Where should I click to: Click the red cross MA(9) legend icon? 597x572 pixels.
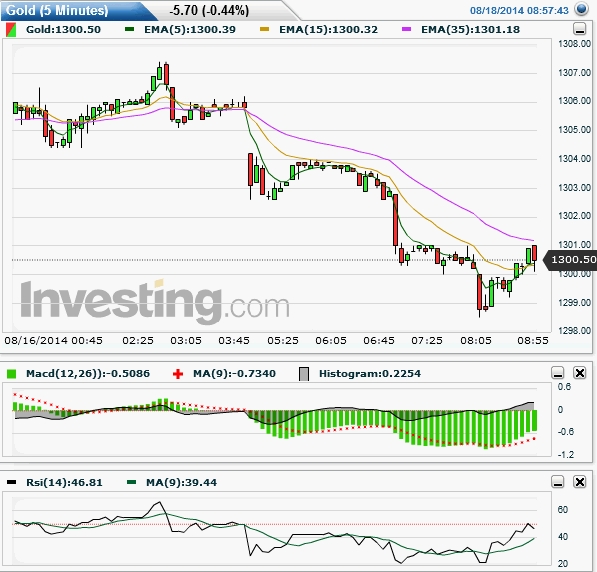177,374
